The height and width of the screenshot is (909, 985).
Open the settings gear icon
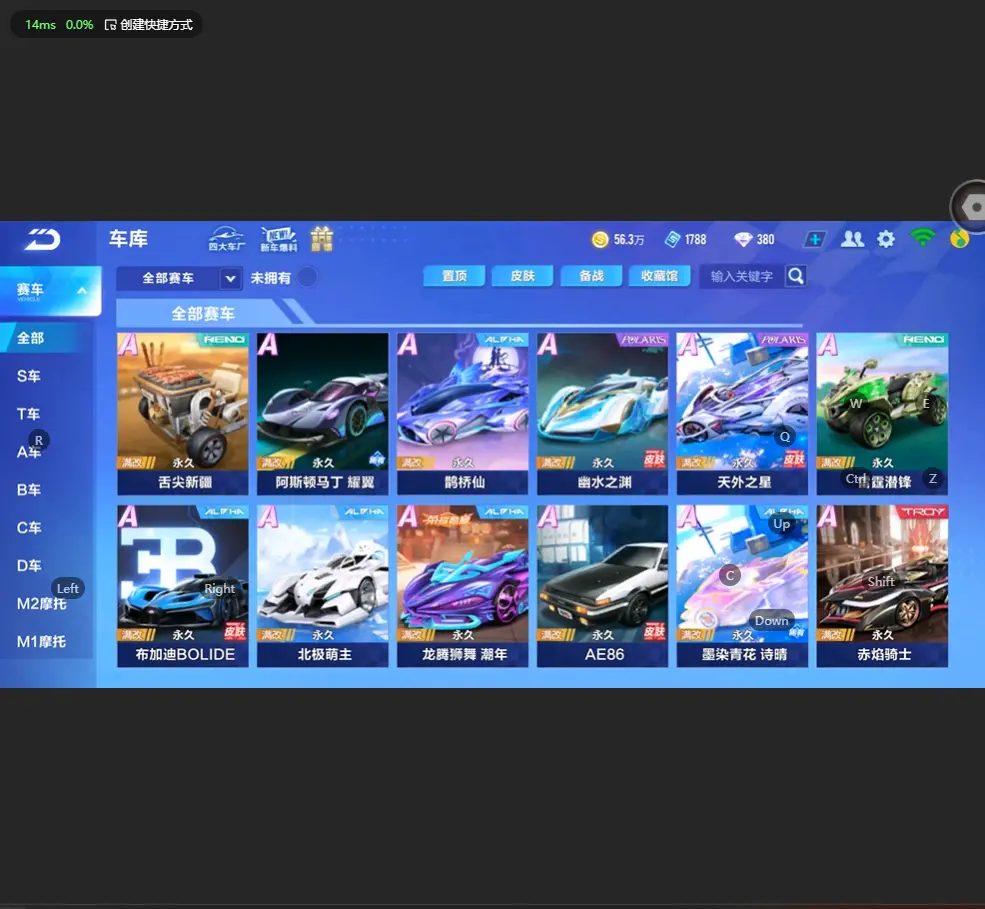(x=886, y=239)
